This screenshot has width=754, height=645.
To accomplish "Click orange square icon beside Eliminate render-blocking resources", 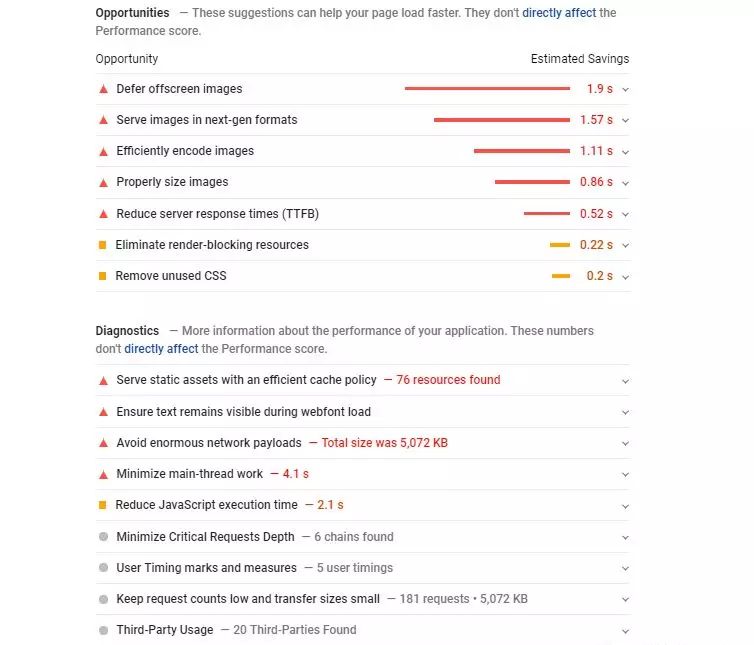I will pos(102,245).
